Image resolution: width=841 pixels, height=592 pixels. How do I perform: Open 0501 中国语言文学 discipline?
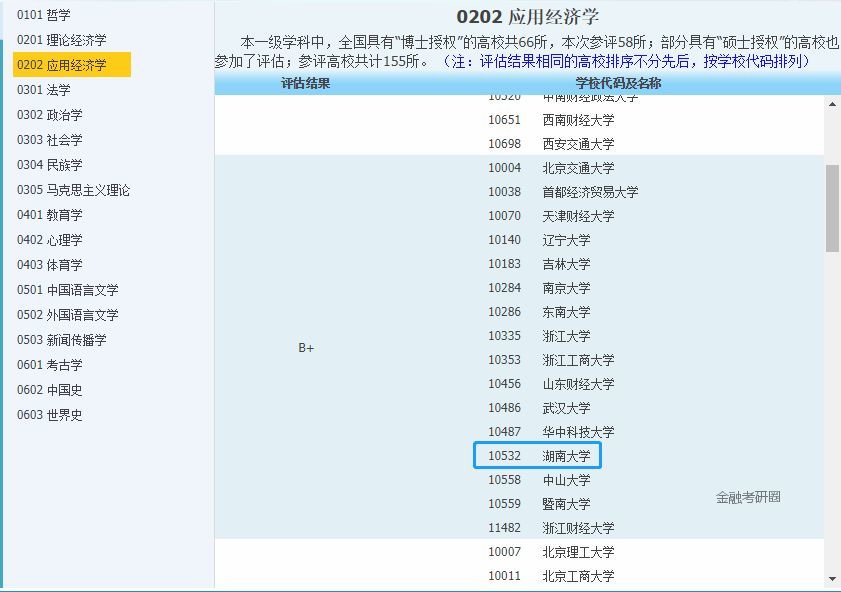pos(68,290)
